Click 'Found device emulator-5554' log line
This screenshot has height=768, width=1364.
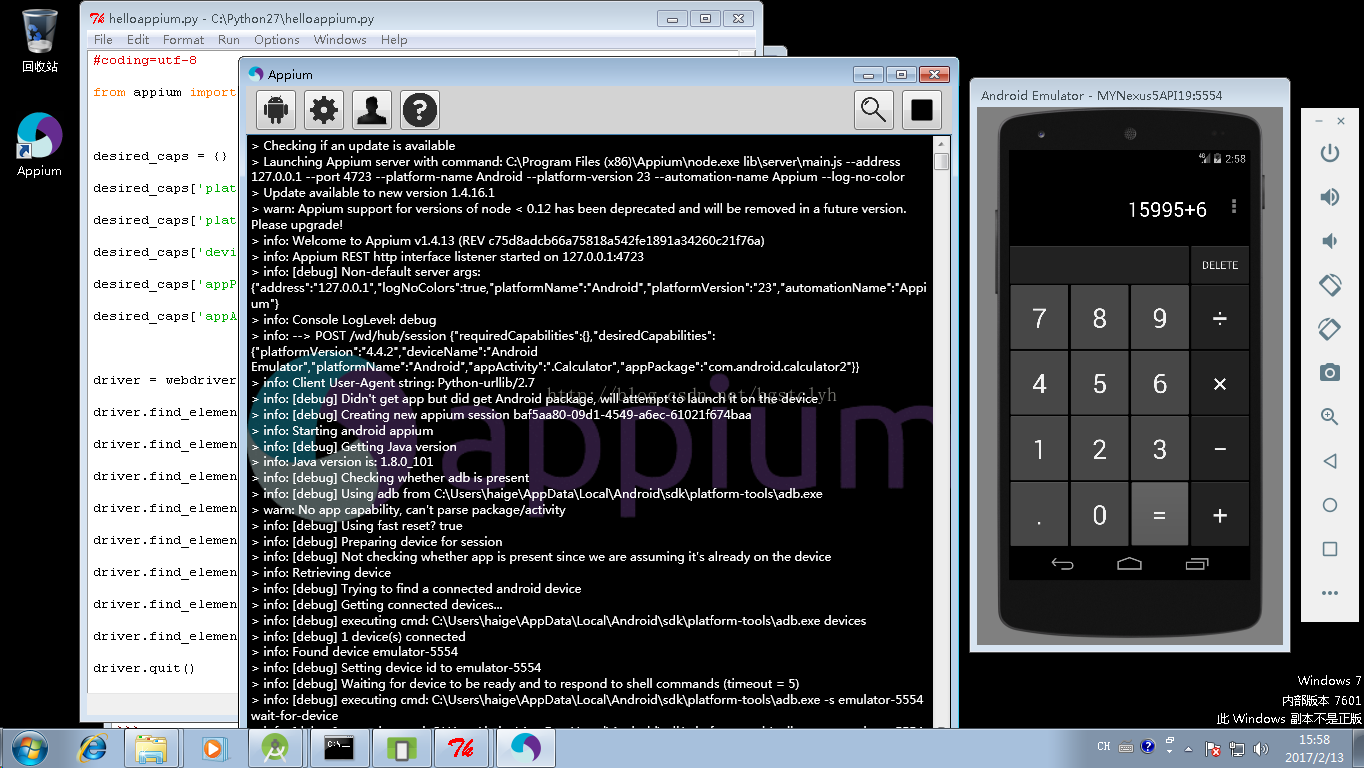(354, 652)
